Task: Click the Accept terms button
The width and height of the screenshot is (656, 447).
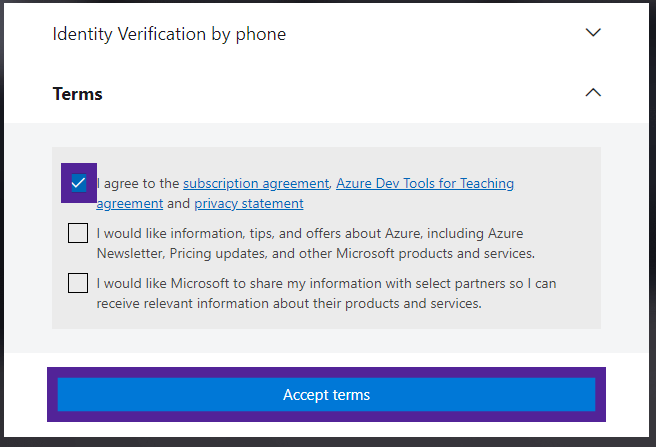Action: [326, 395]
